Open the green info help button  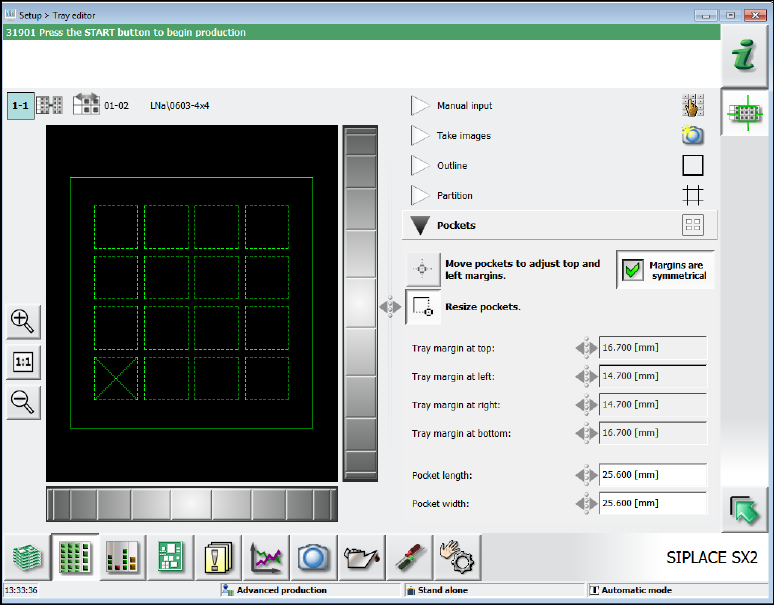(x=743, y=59)
